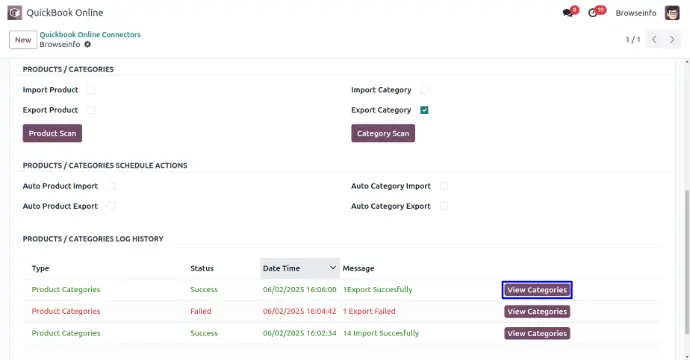Open the chat messages icon
This screenshot has width=690, height=360.
[x=568, y=13]
